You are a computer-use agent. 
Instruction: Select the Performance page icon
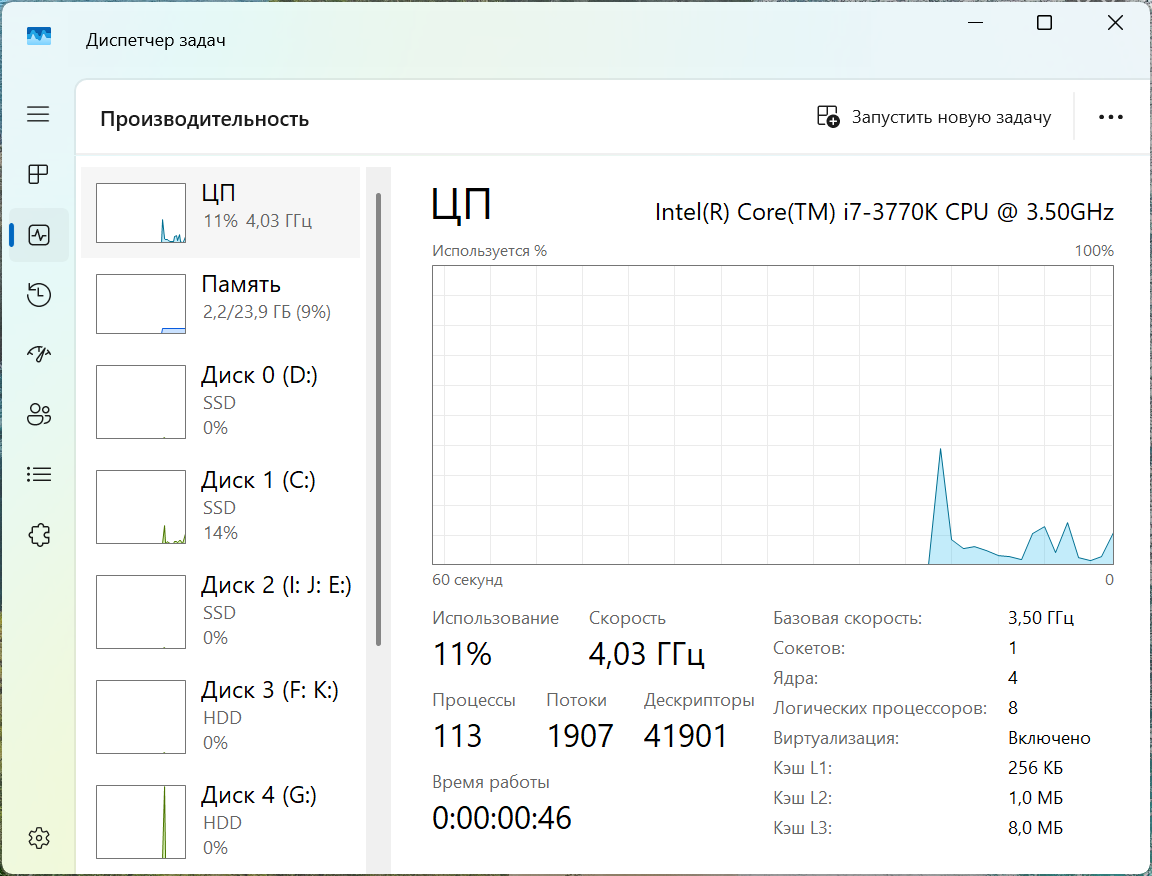[39, 235]
